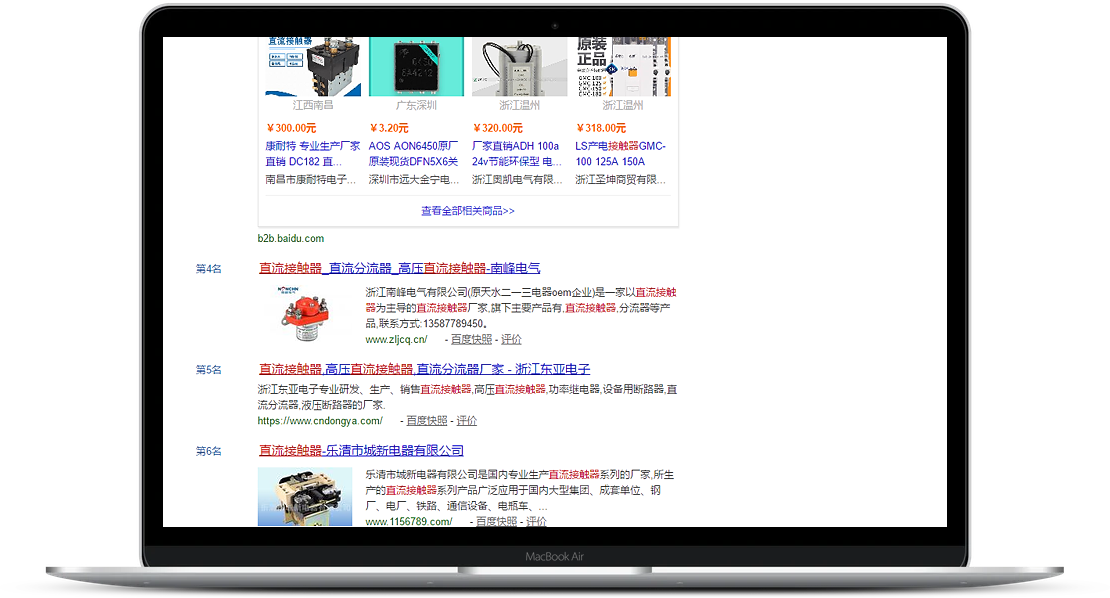Click the 第5名 rank label
Image resolution: width=1110 pixels, height=598 pixels.
(209, 370)
